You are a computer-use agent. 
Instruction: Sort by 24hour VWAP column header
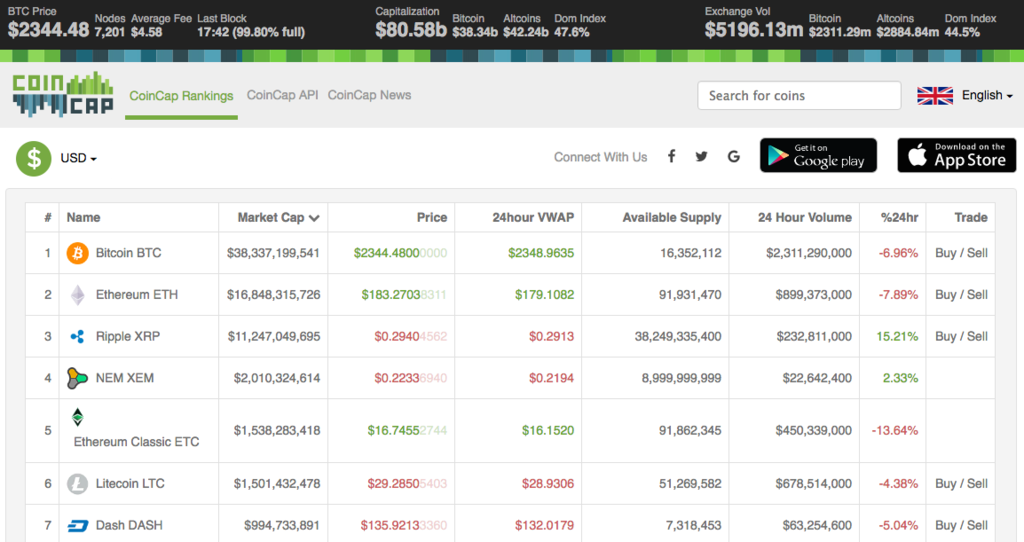533,217
